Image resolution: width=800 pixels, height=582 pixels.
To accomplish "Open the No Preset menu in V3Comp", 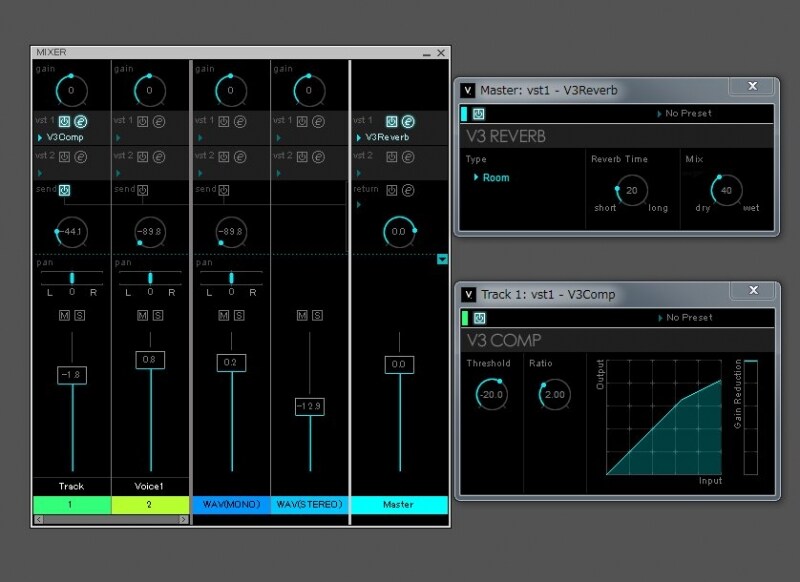I will (x=685, y=317).
